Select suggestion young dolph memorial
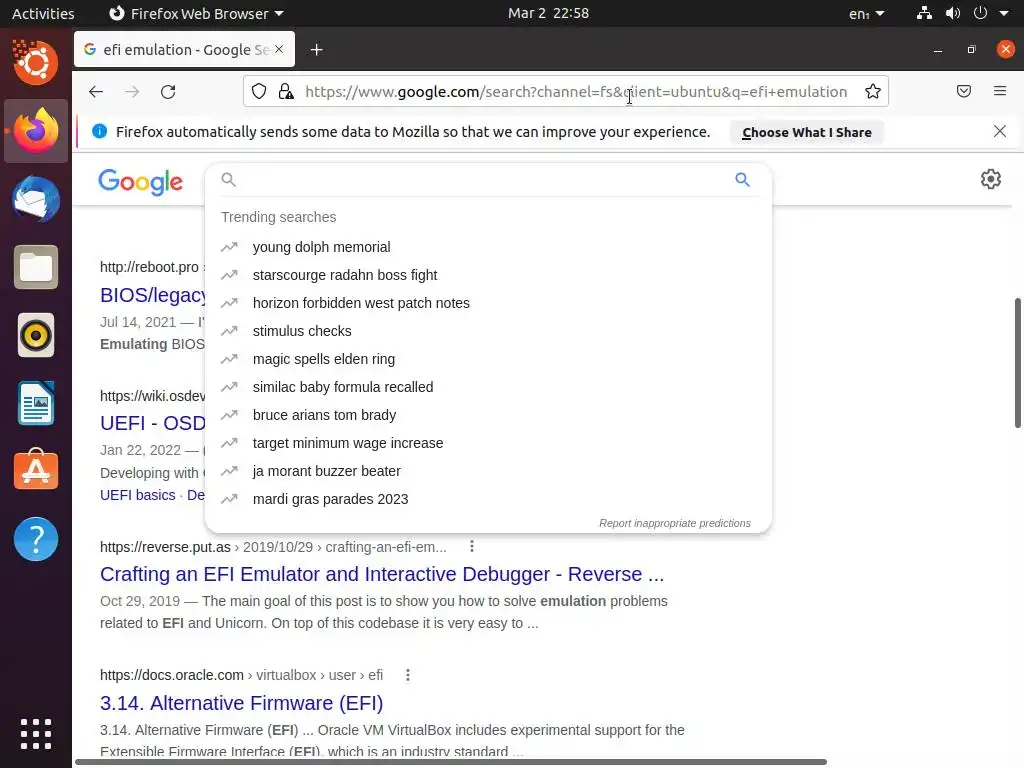 488,247
